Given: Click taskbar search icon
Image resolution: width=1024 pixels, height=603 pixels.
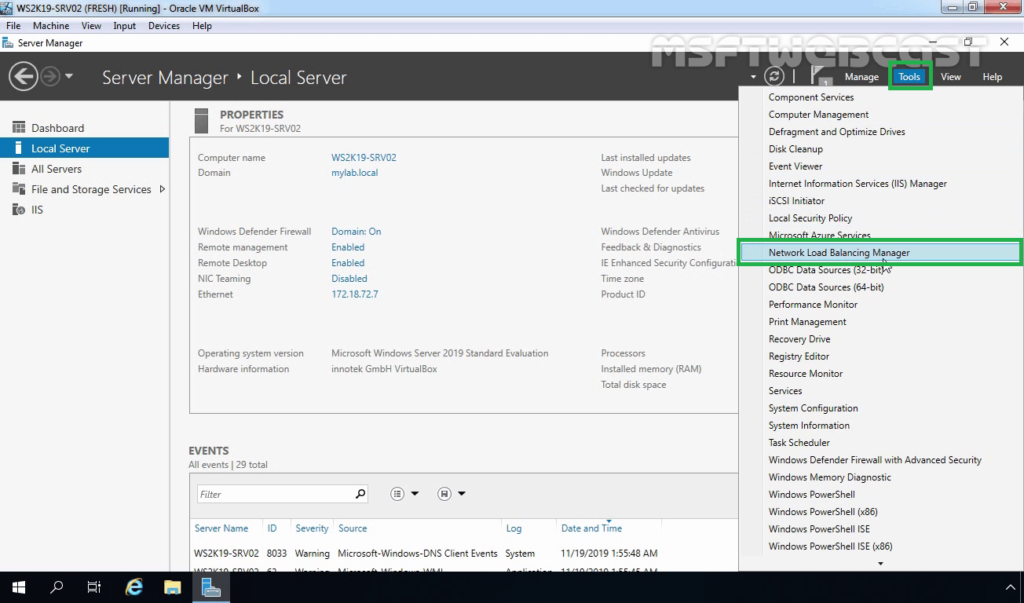Looking at the screenshot, I should pyautogui.click(x=57, y=587).
